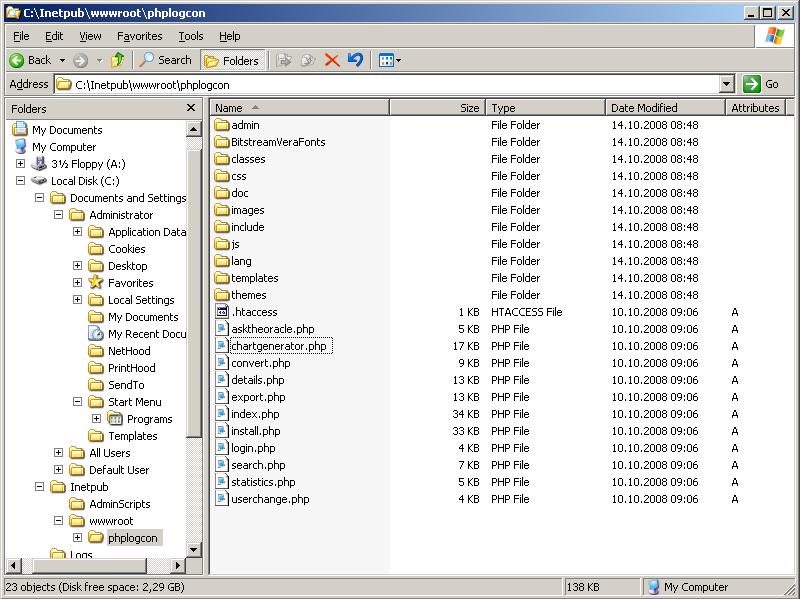
Task: Sort by the Type column header
Action: click(545, 108)
